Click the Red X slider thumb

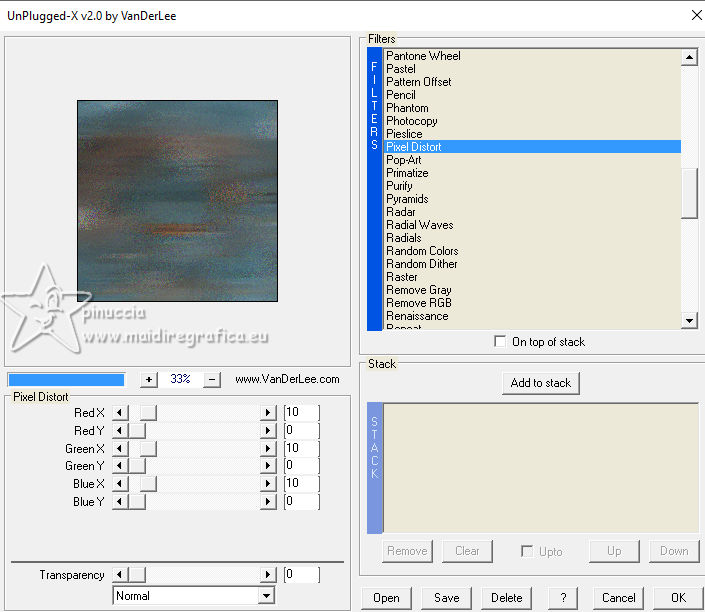click(148, 412)
